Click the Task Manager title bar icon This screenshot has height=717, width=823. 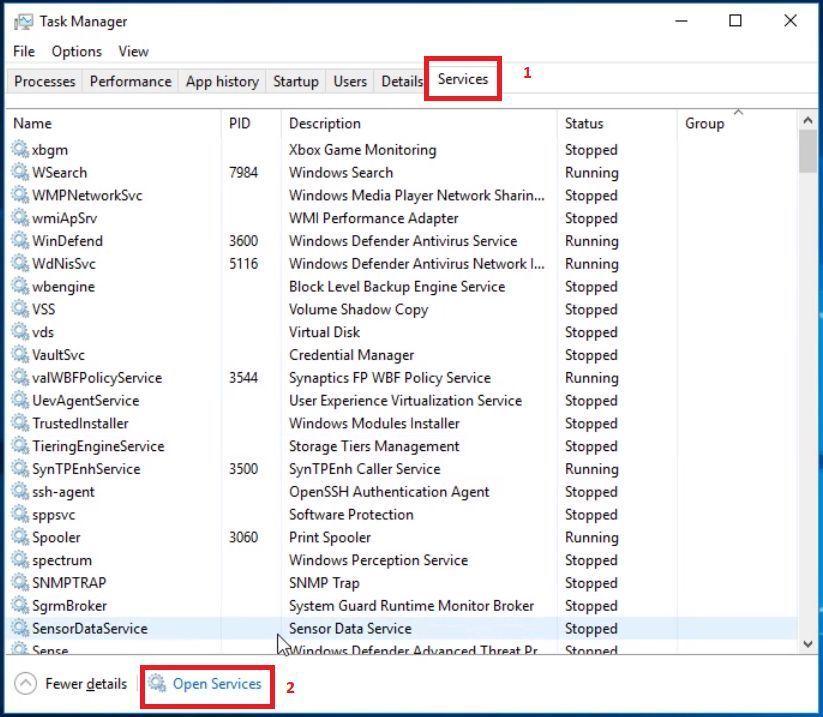pos(23,22)
